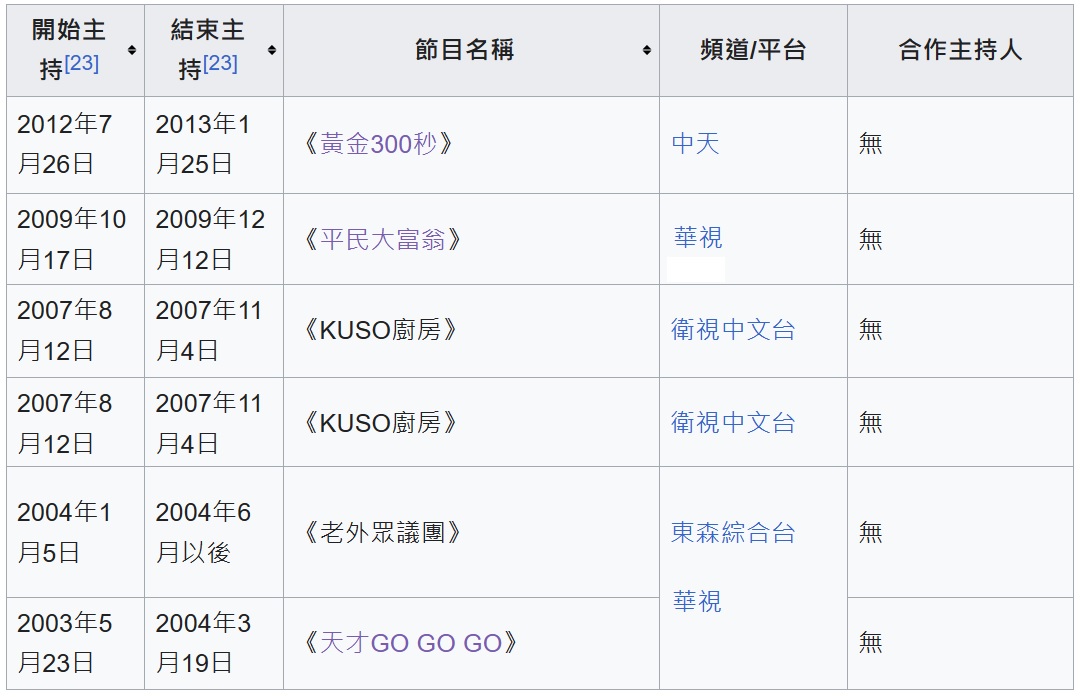Click the 2004年6月以後 end date cell
This screenshot has width=1080, height=697.
tap(203, 532)
